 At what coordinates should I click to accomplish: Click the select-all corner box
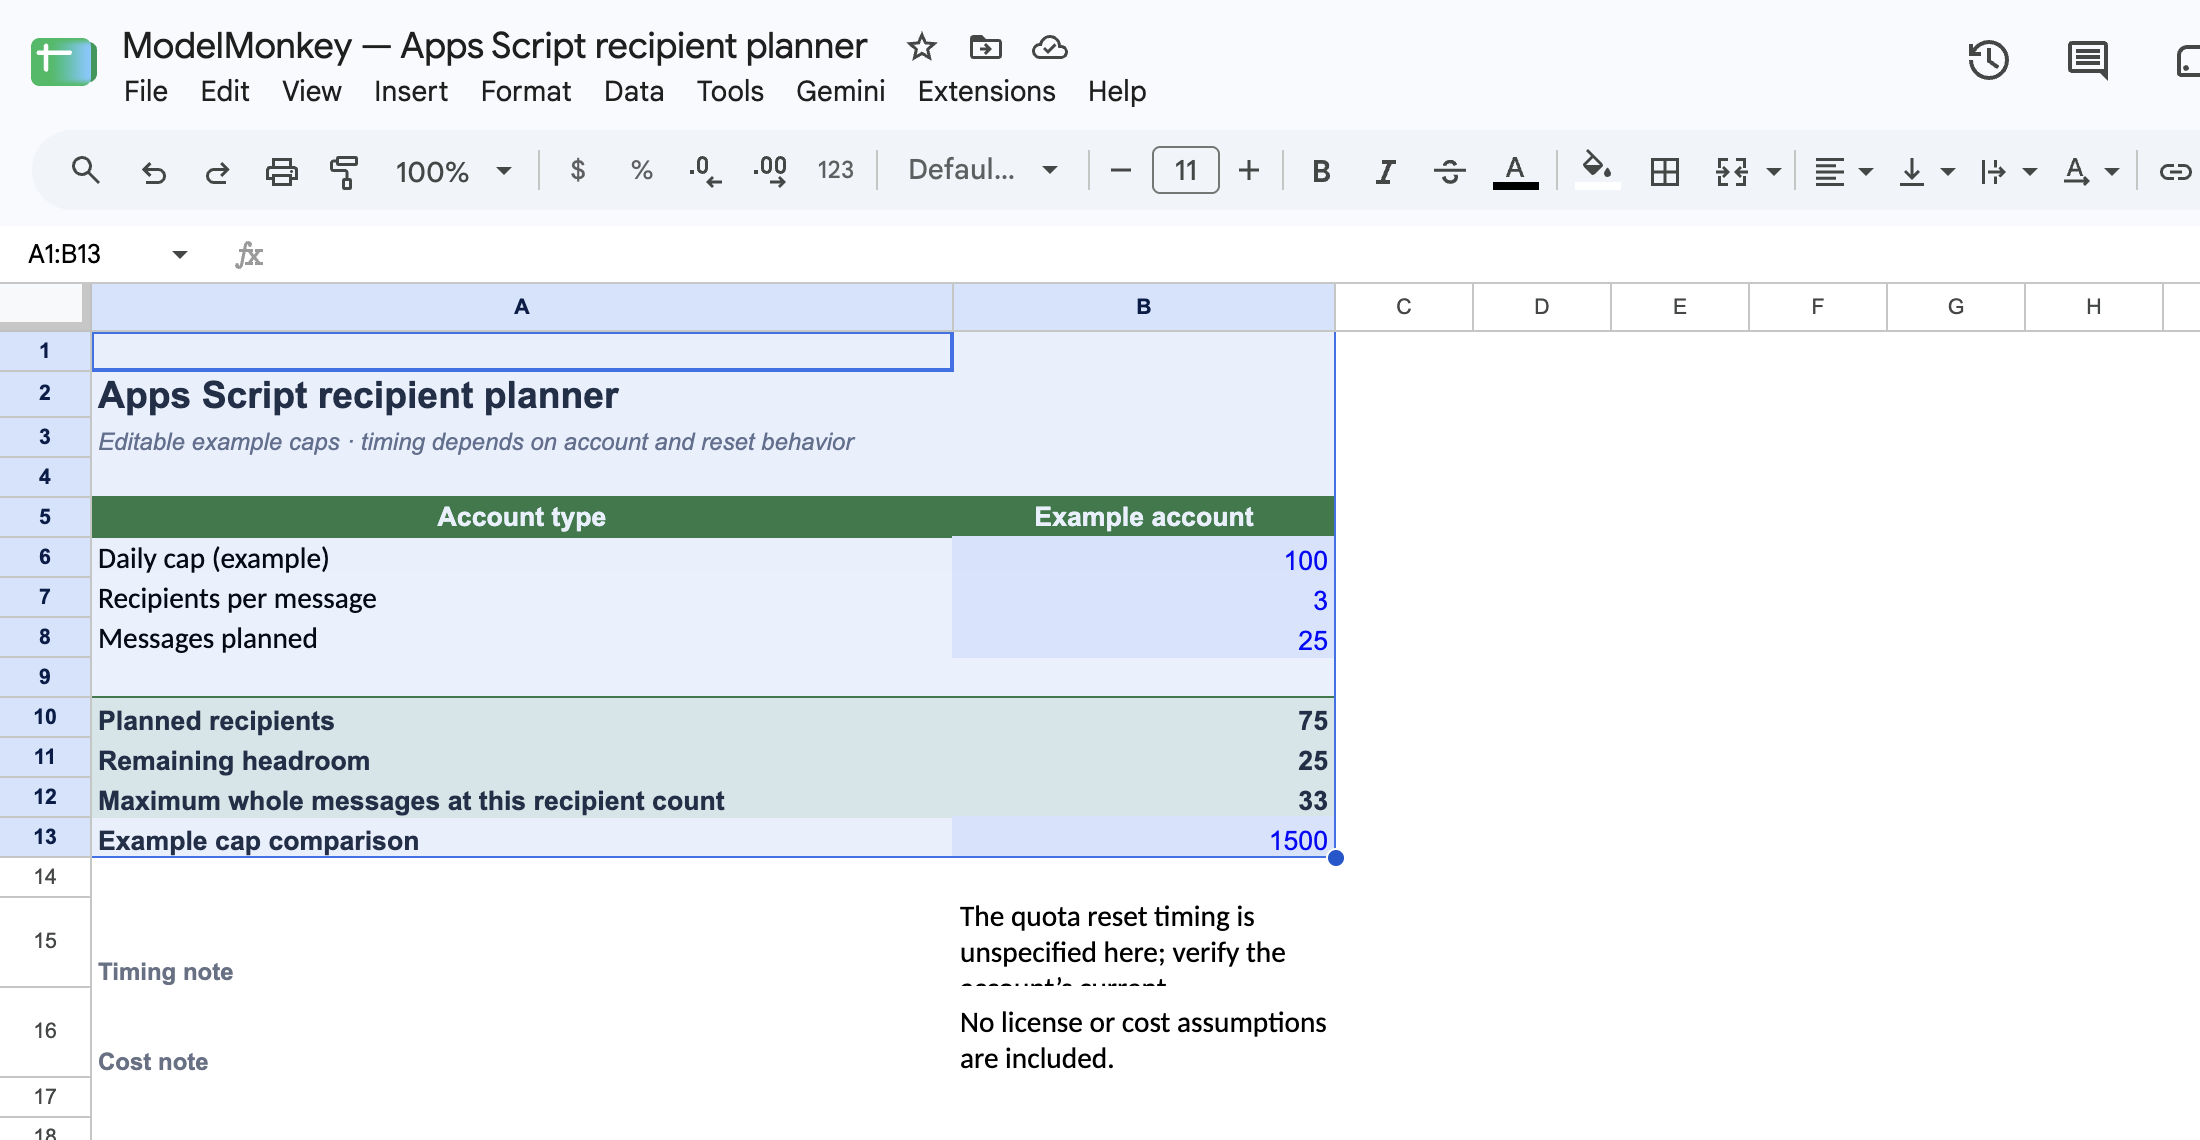(x=41, y=303)
